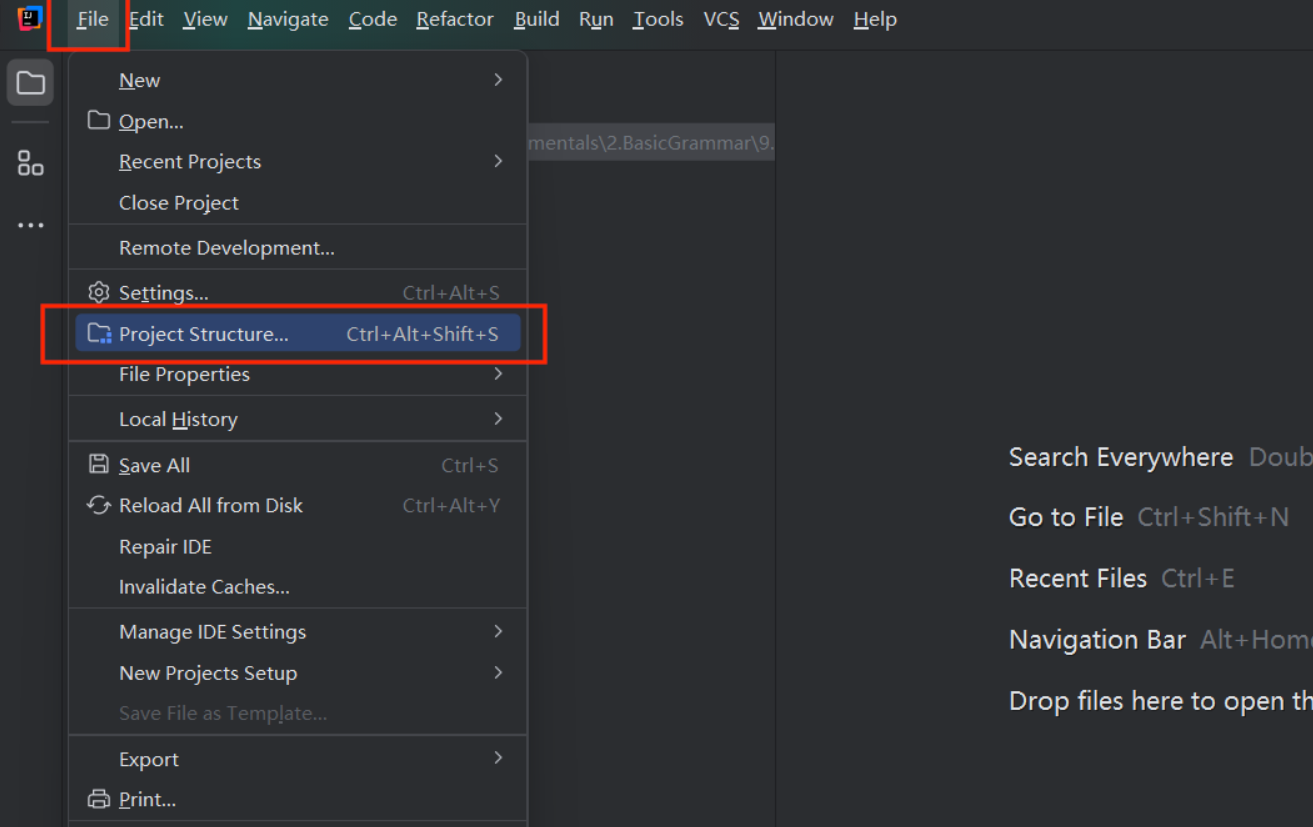Open the Tools menu

658,19
